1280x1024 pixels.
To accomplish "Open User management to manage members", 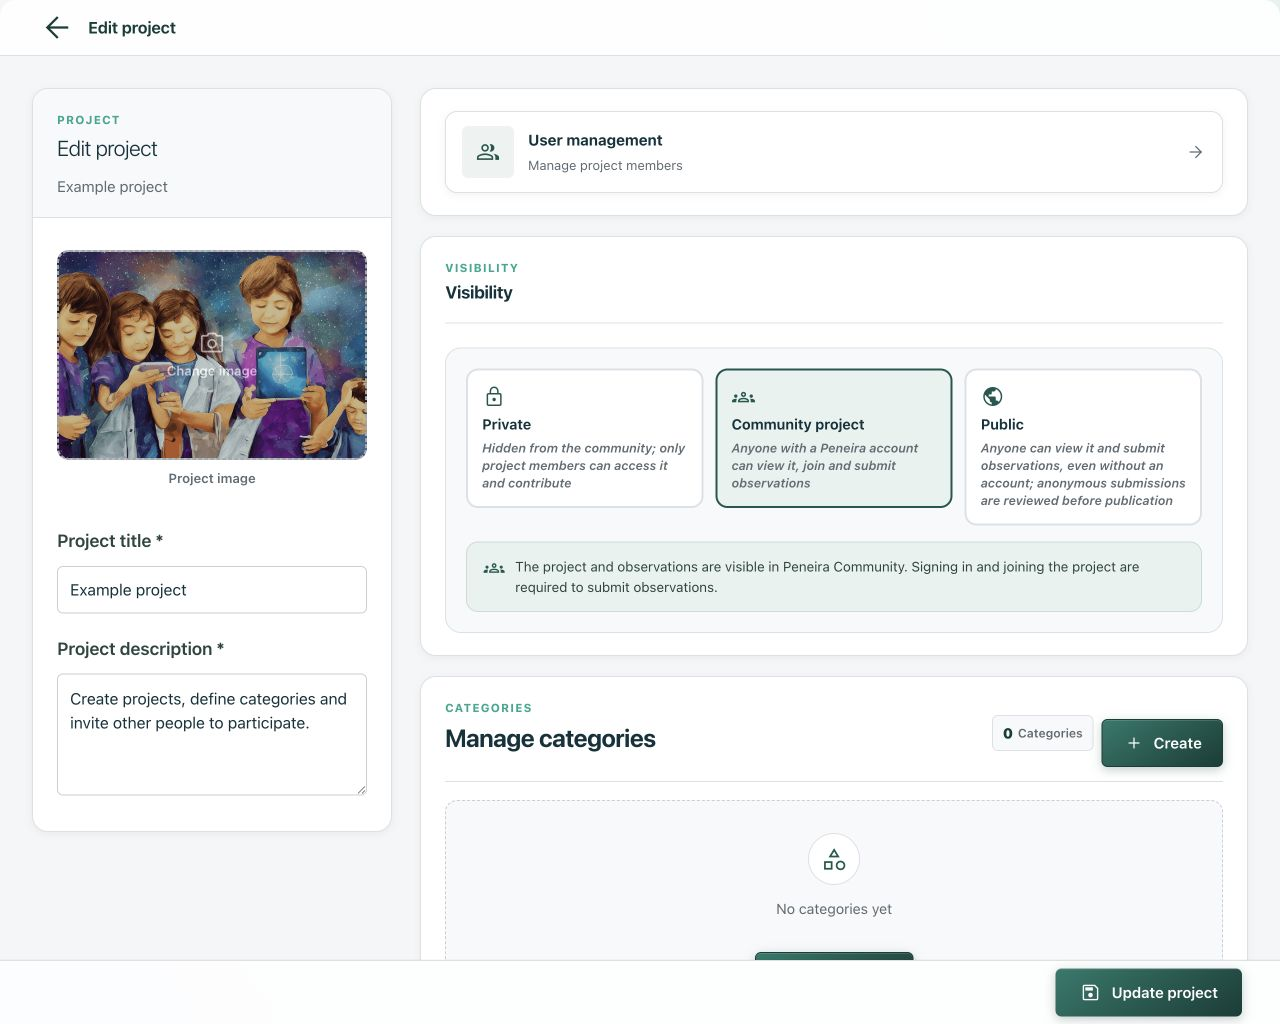I will click(x=834, y=152).
